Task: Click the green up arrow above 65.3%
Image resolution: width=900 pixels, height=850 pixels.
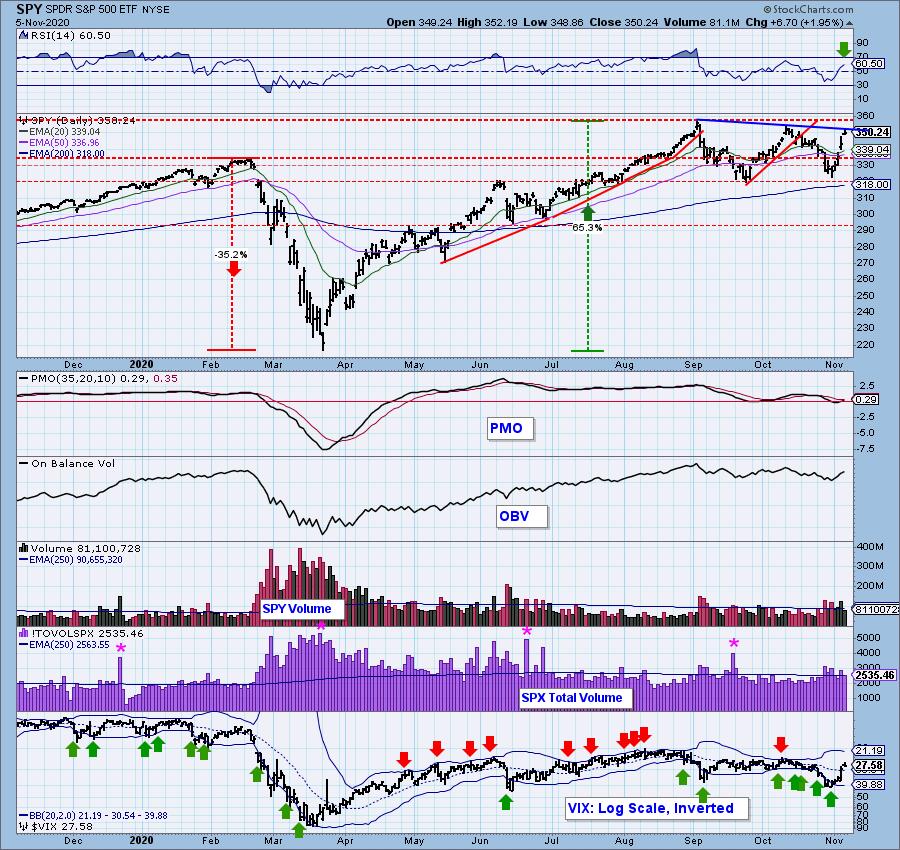Action: pyautogui.click(x=588, y=214)
